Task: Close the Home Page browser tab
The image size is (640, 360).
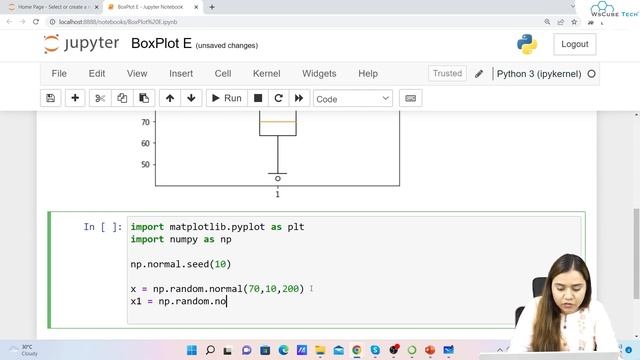Action: pyautogui.click(x=97, y=7)
